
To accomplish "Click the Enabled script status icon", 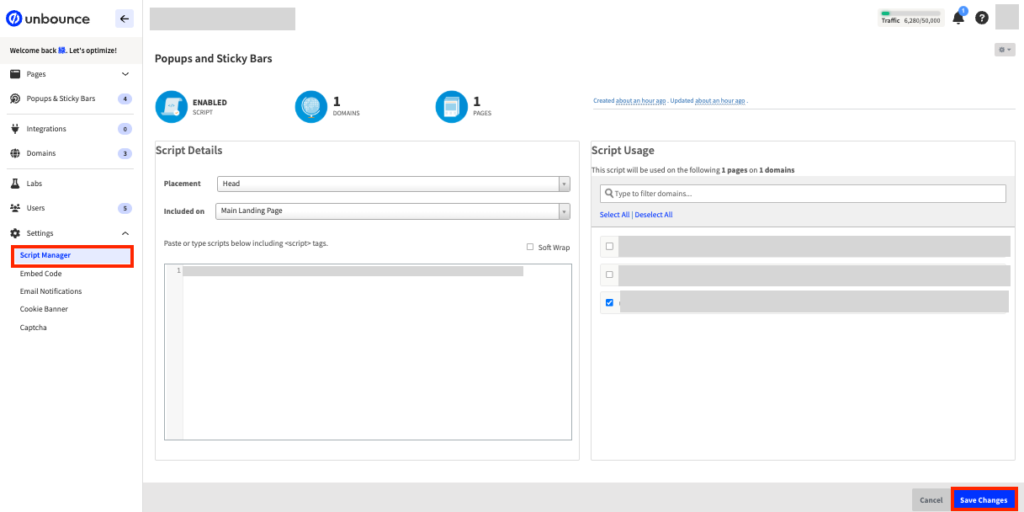I will [171, 106].
